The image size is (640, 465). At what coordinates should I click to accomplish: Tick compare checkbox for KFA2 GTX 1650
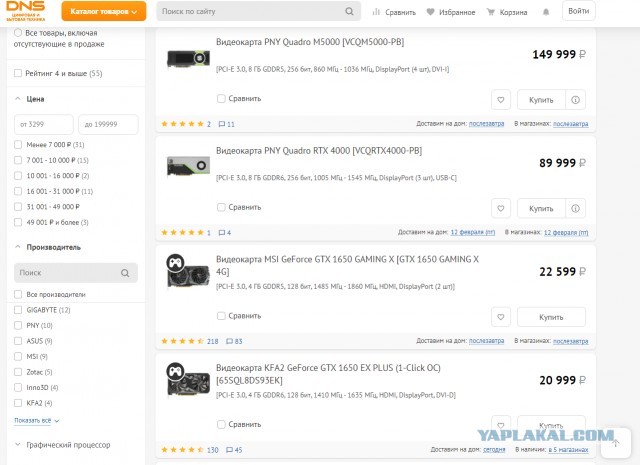[x=221, y=424]
